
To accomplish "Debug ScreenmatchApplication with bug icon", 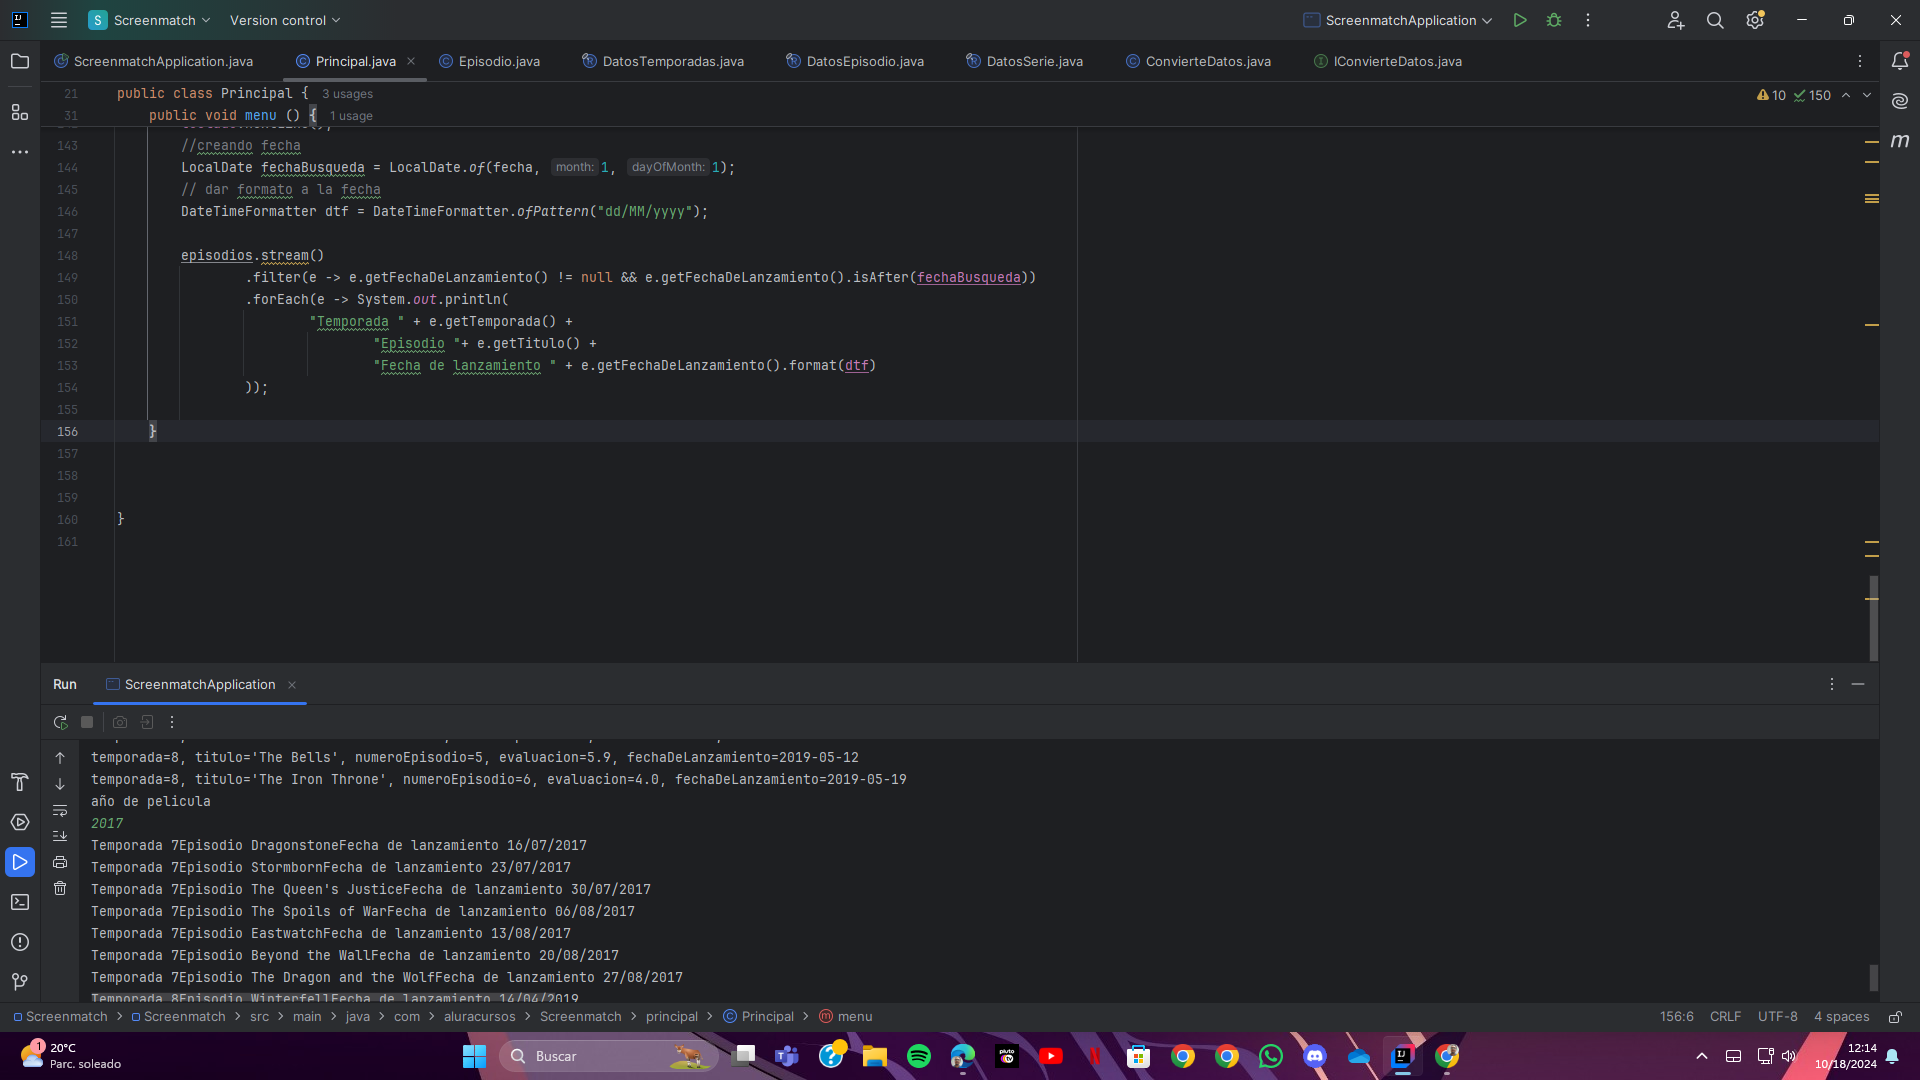I will 1554,20.
